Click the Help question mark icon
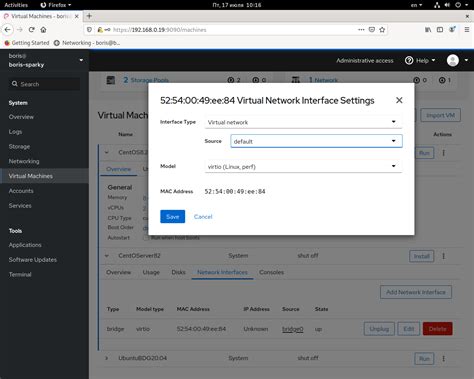The width and height of the screenshot is (474, 379). (409, 60)
